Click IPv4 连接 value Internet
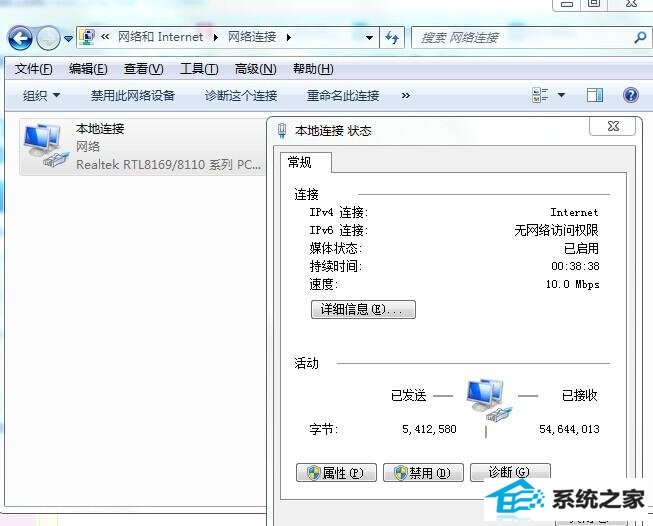Viewport: 653px width, 526px height. [x=574, y=212]
